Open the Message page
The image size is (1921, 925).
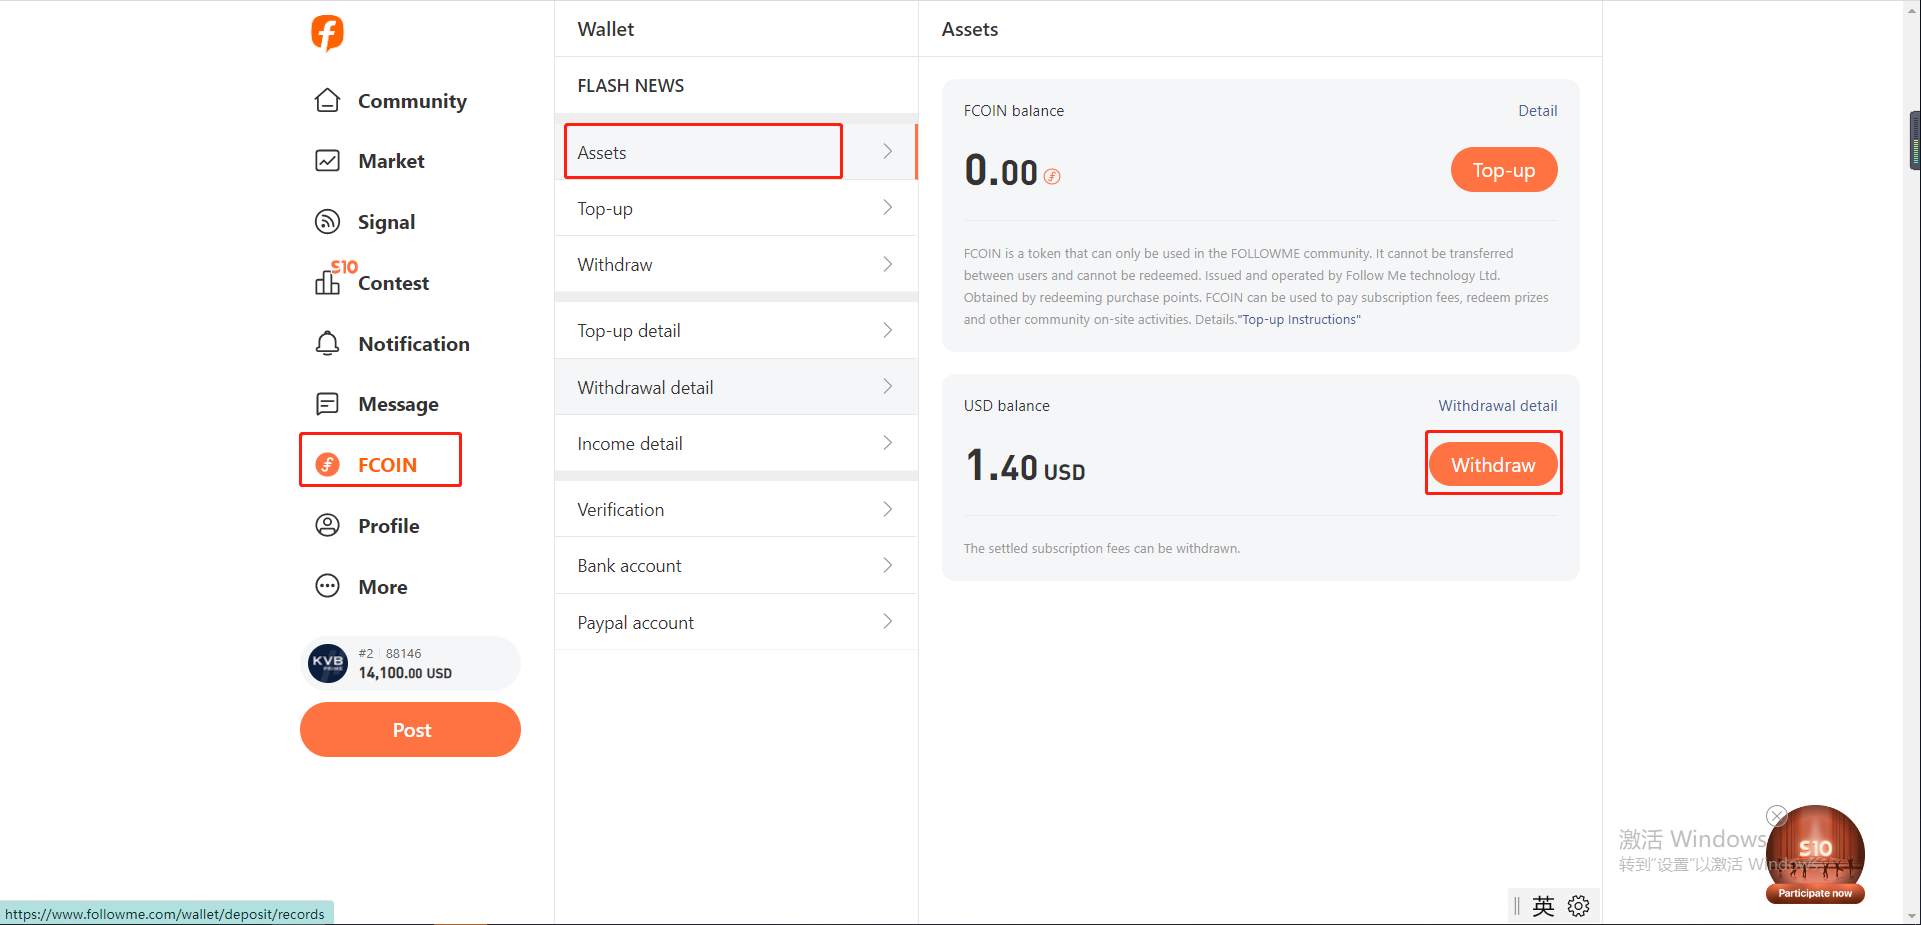point(398,404)
